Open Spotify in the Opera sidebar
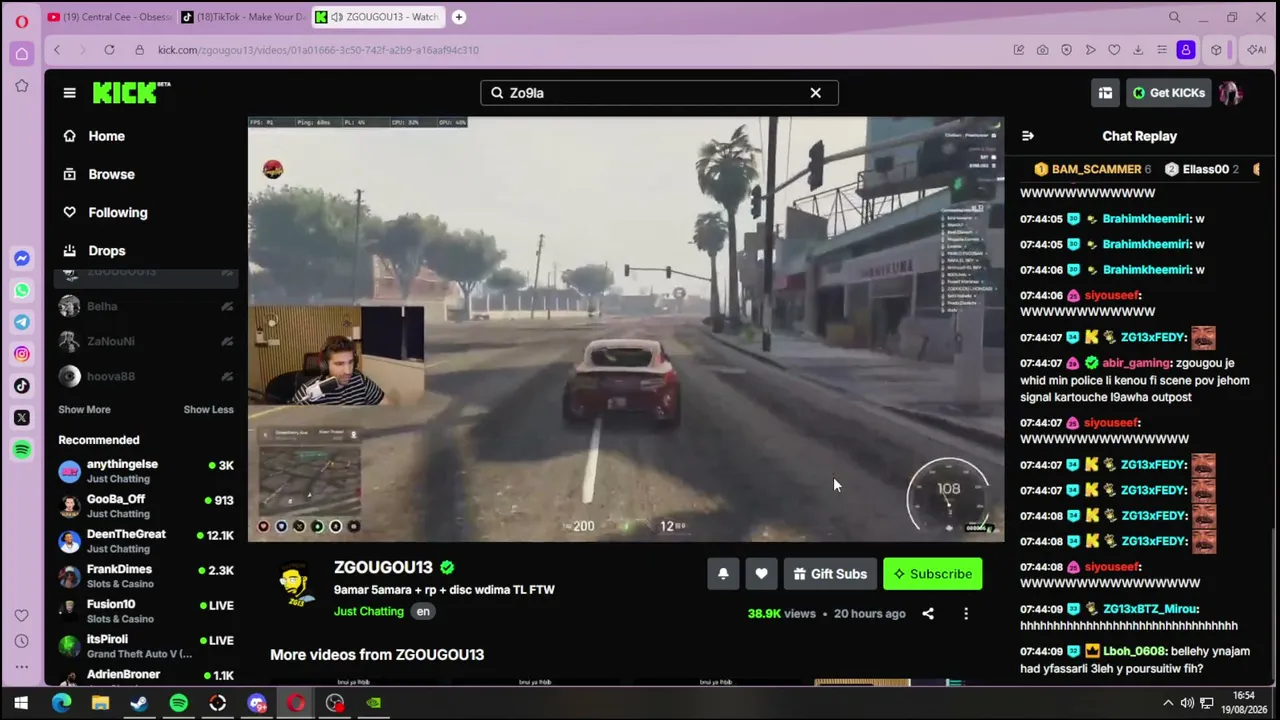 pos(22,450)
